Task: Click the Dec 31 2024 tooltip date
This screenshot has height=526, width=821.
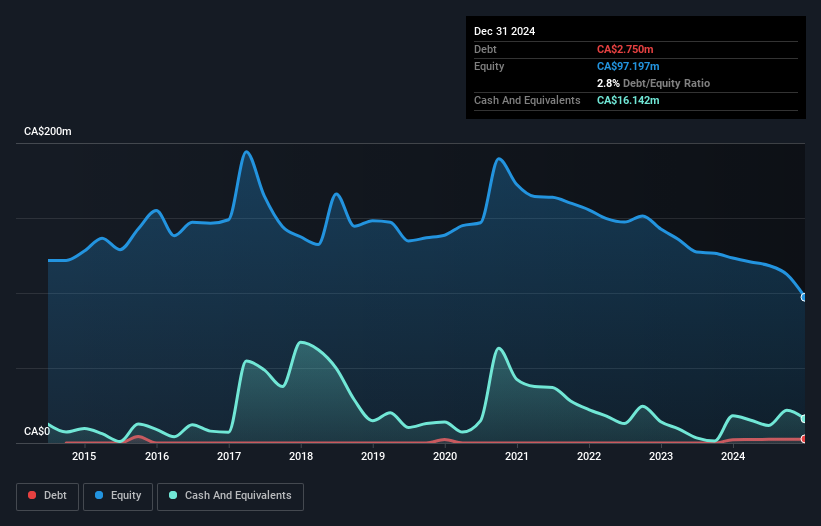Action: click(x=504, y=31)
